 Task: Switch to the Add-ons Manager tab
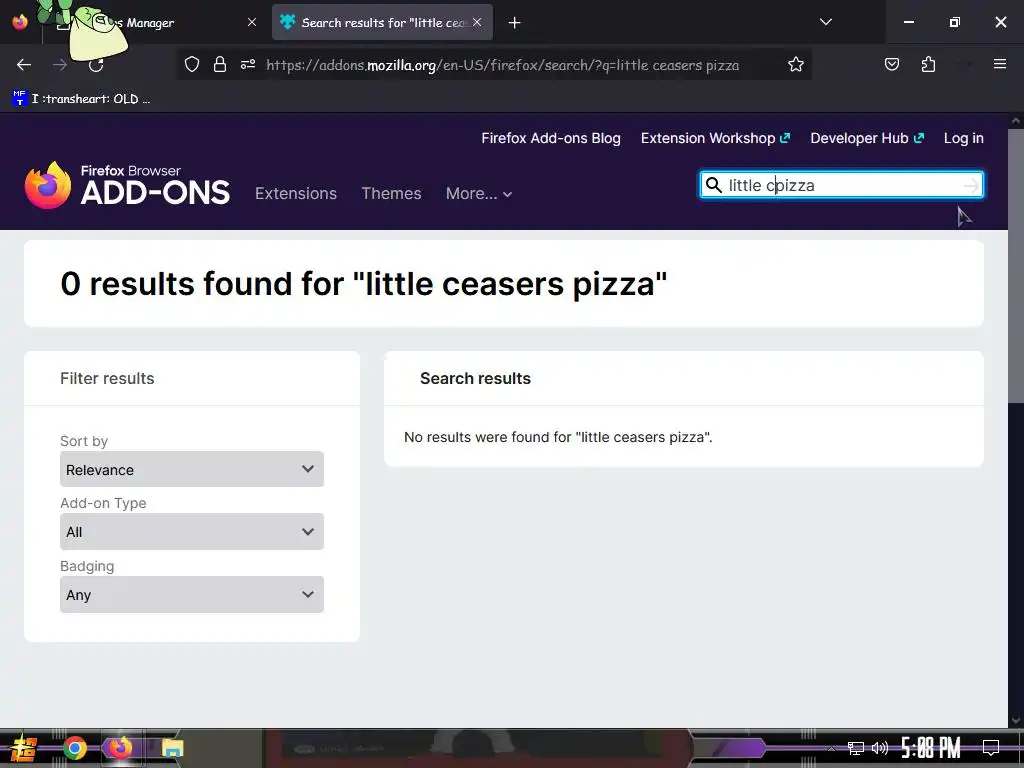153,23
